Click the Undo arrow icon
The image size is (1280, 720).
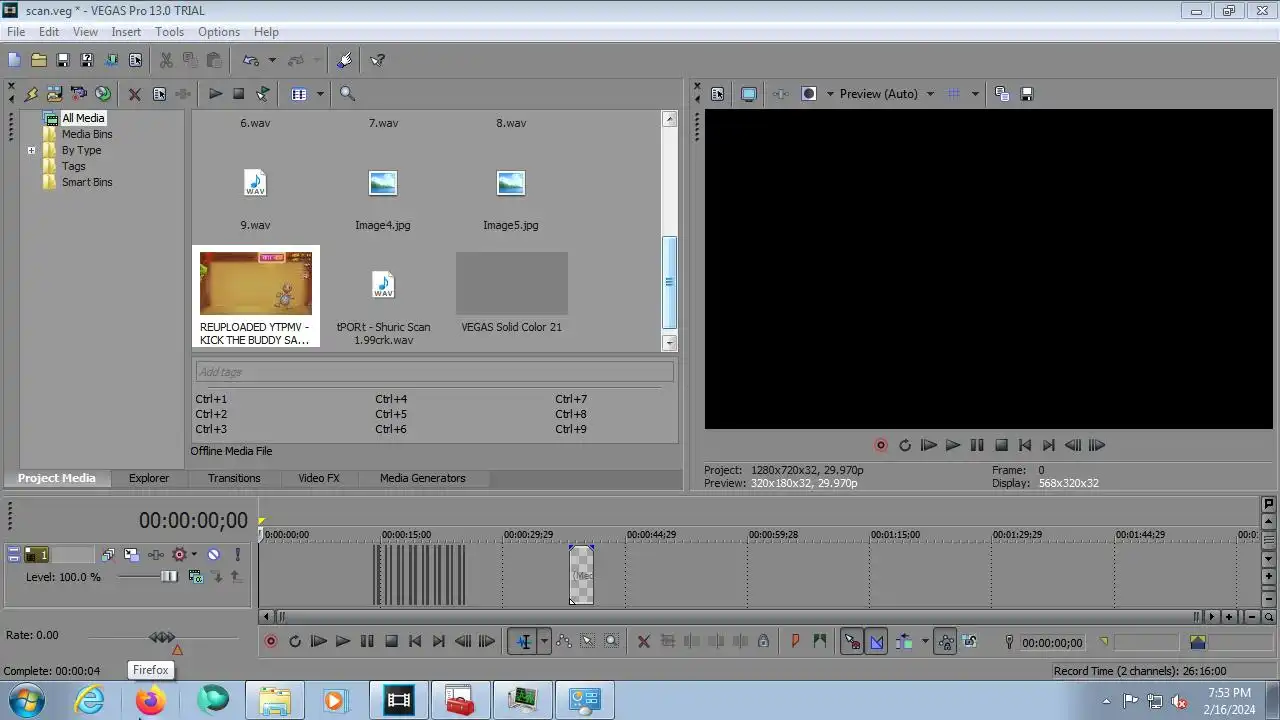[251, 60]
